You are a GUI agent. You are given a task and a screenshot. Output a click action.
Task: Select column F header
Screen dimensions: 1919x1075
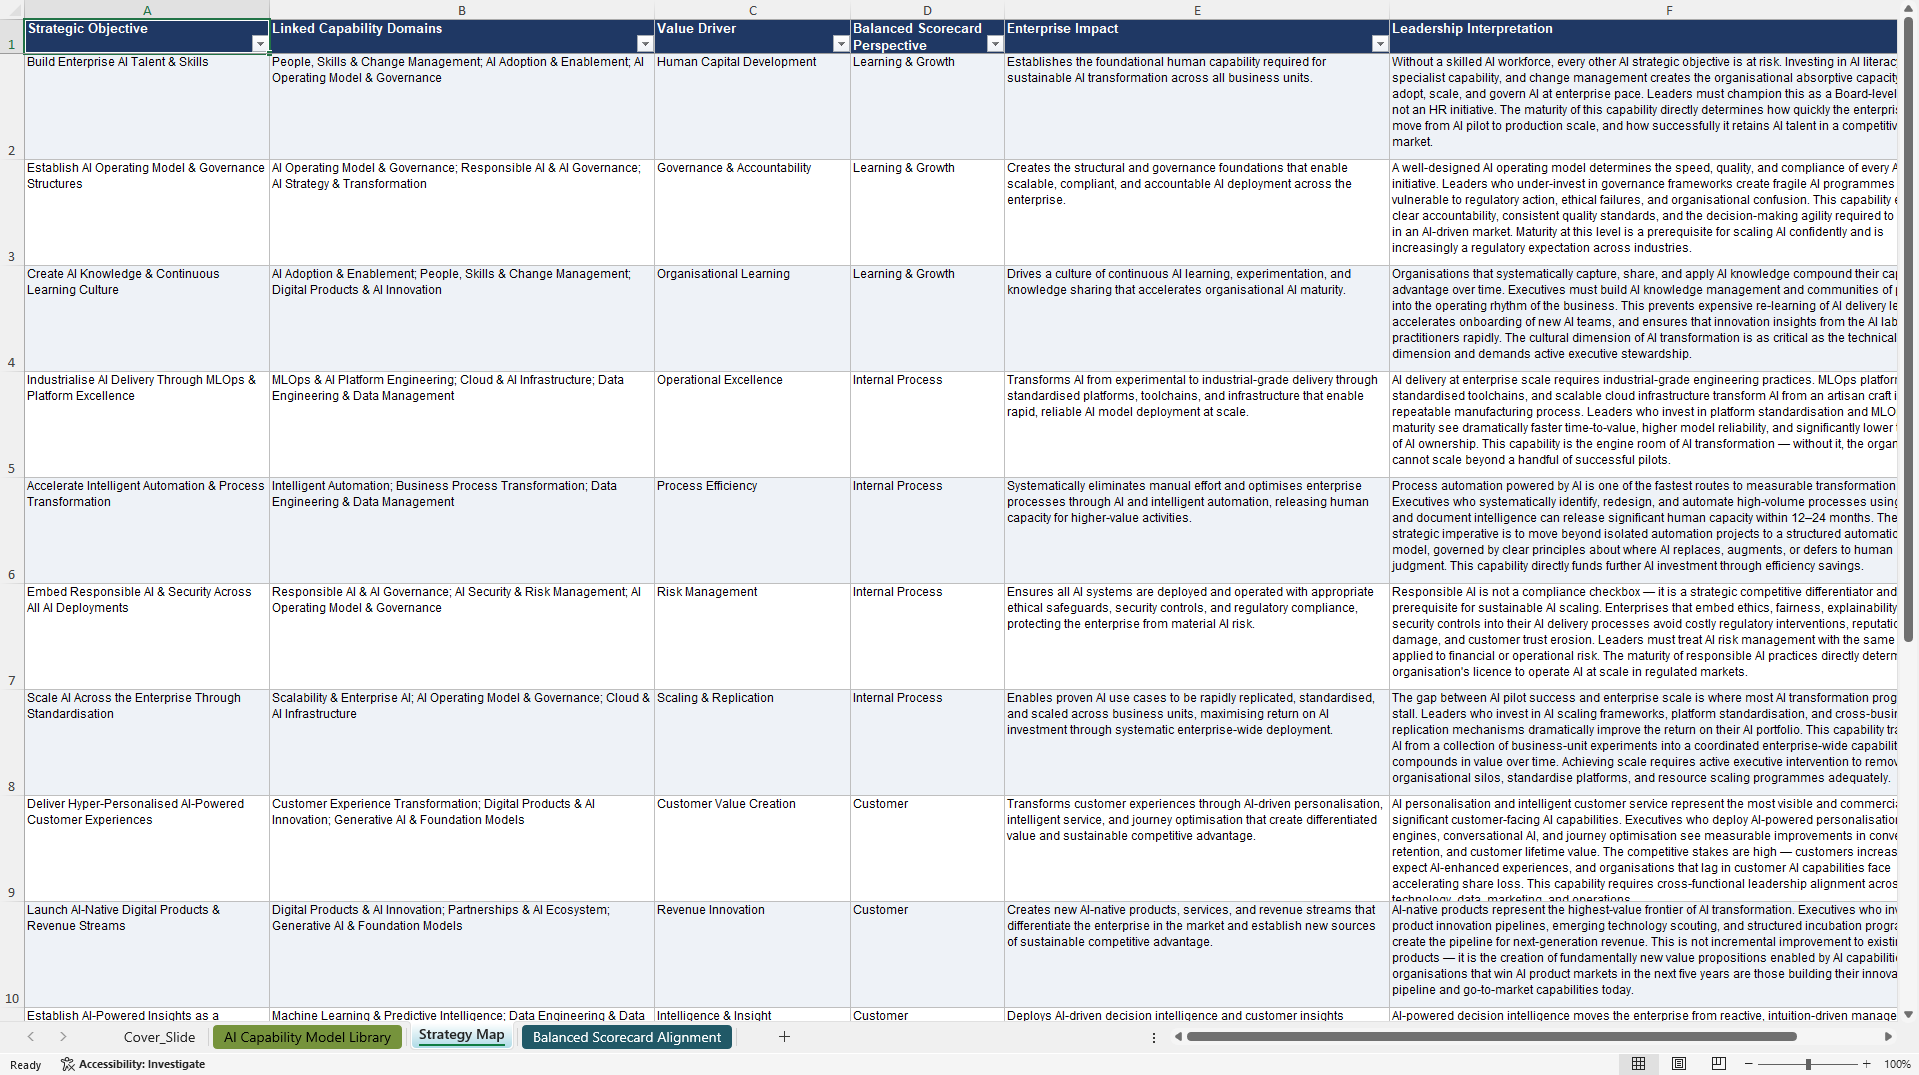coord(1643,10)
